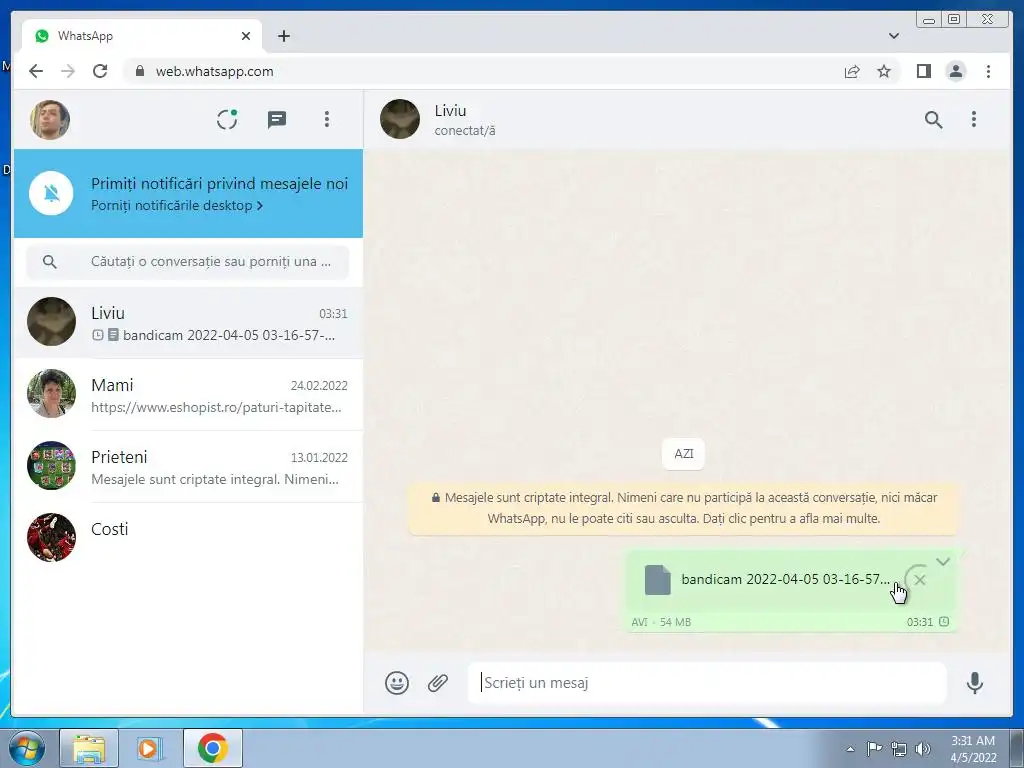The height and width of the screenshot is (768, 1024).
Task: Open conversation three-dot menu for Liviu
Action: click(x=974, y=120)
